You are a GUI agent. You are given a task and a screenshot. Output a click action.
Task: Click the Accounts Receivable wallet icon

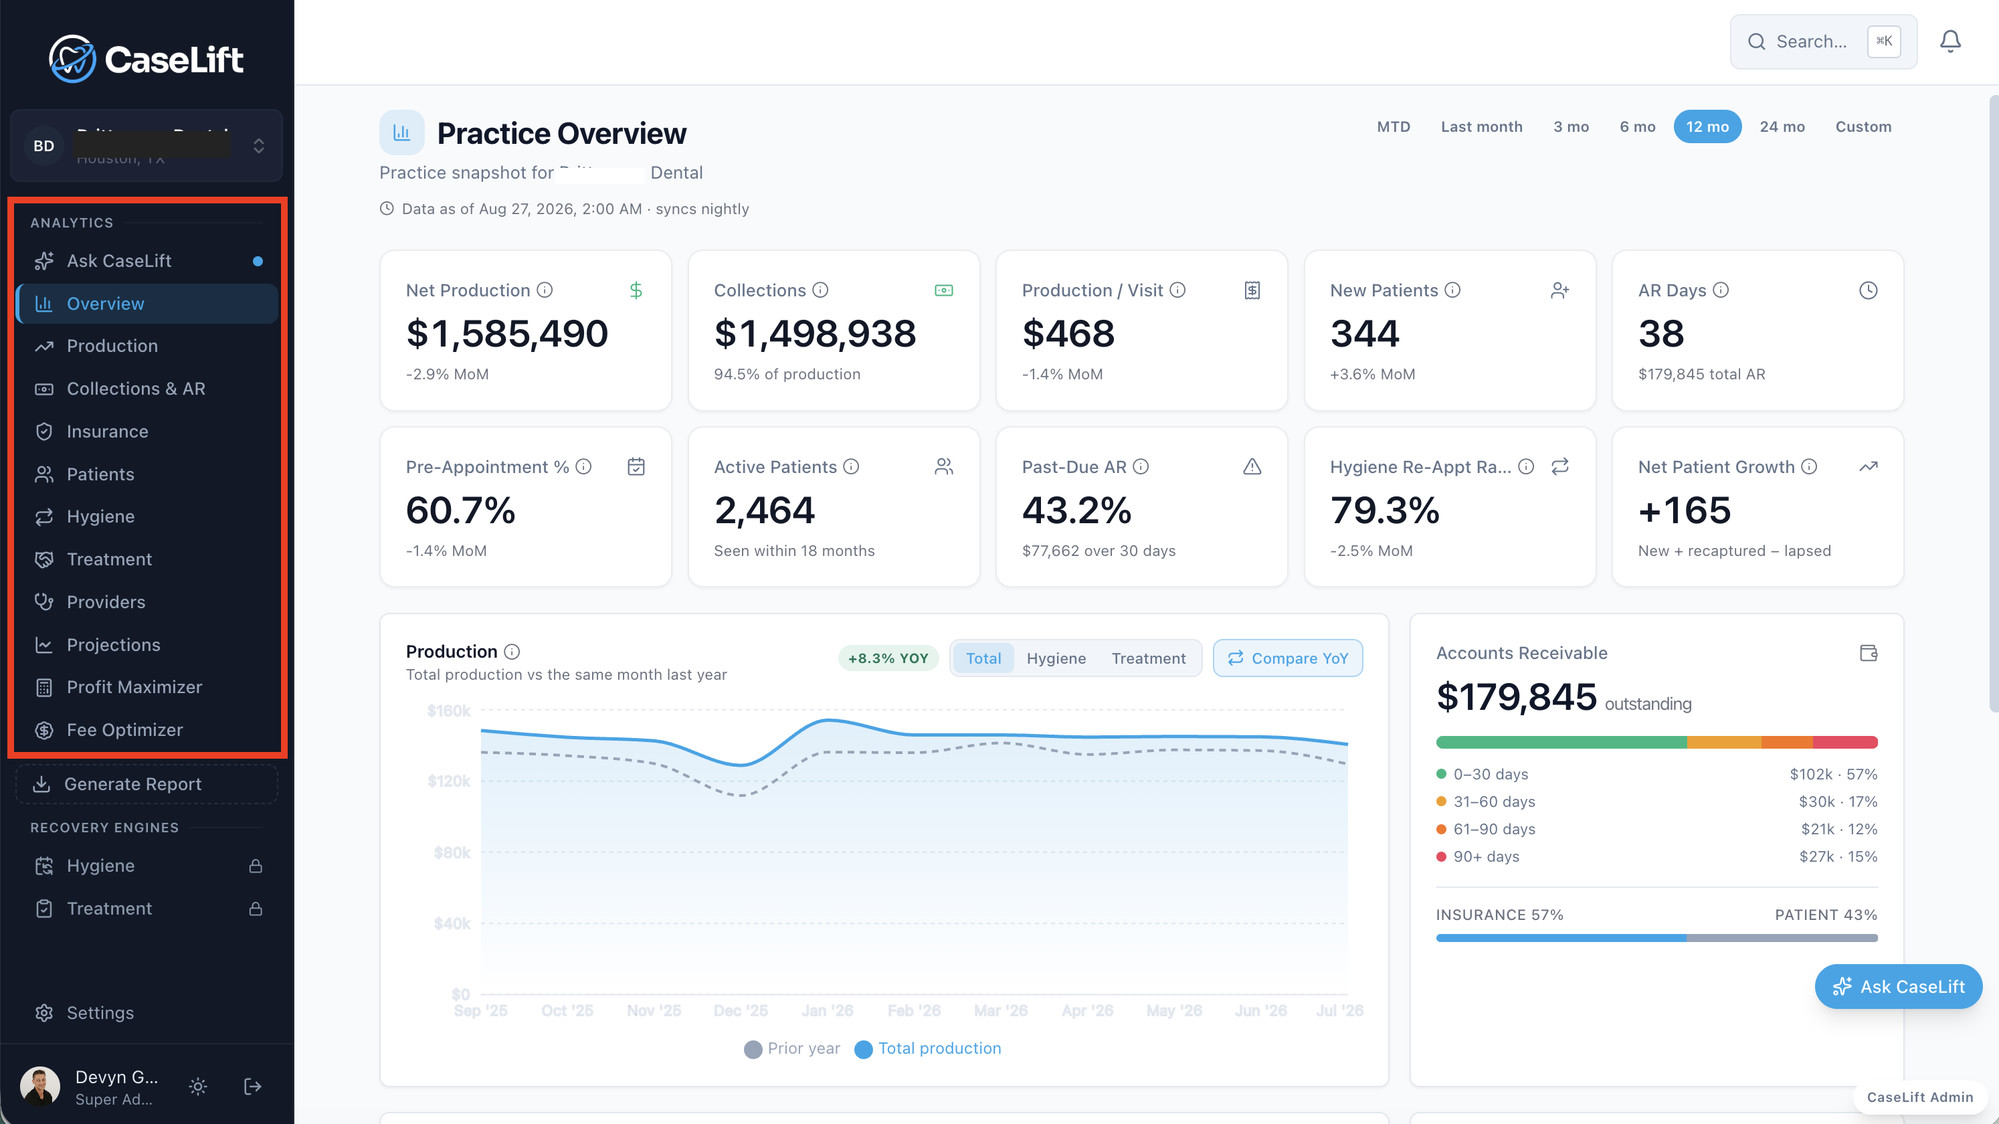click(1868, 653)
